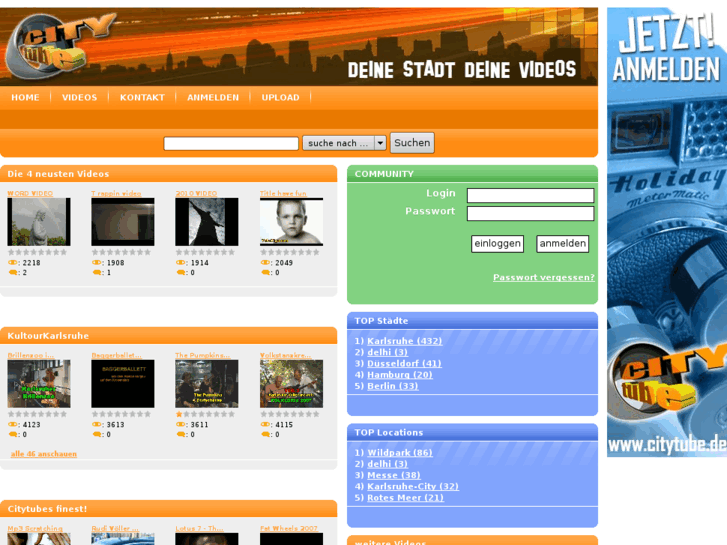Image resolution: width=727 pixels, height=545 pixels.
Task: Follow the 'Passwort vergessen?' link
Action: point(543,277)
